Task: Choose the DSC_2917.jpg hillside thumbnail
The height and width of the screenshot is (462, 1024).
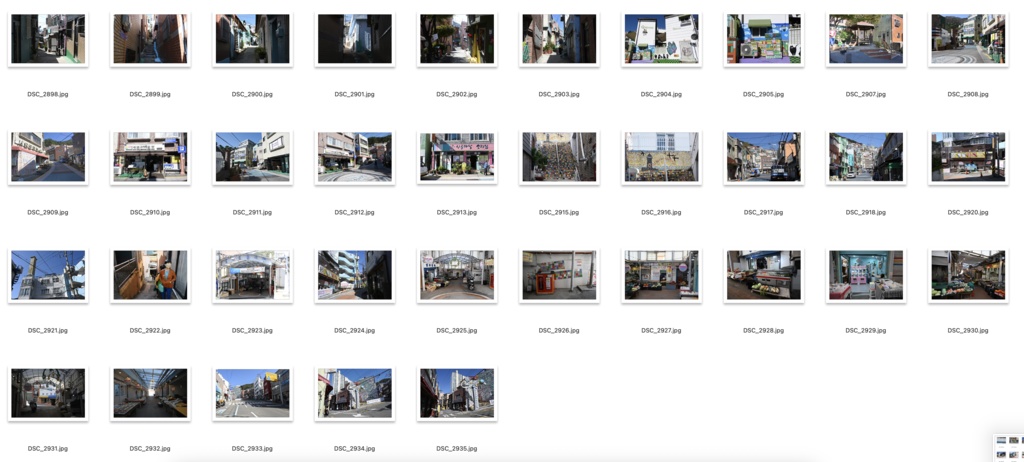Action: (763, 157)
